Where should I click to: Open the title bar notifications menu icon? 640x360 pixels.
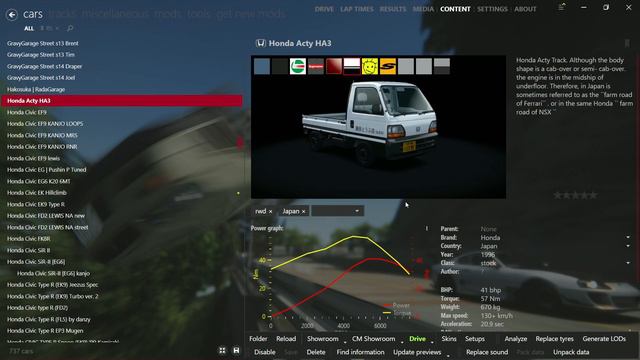click(x=562, y=7)
